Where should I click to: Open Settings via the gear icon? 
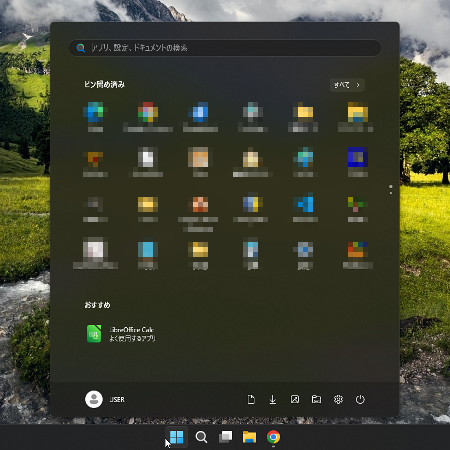pos(338,399)
